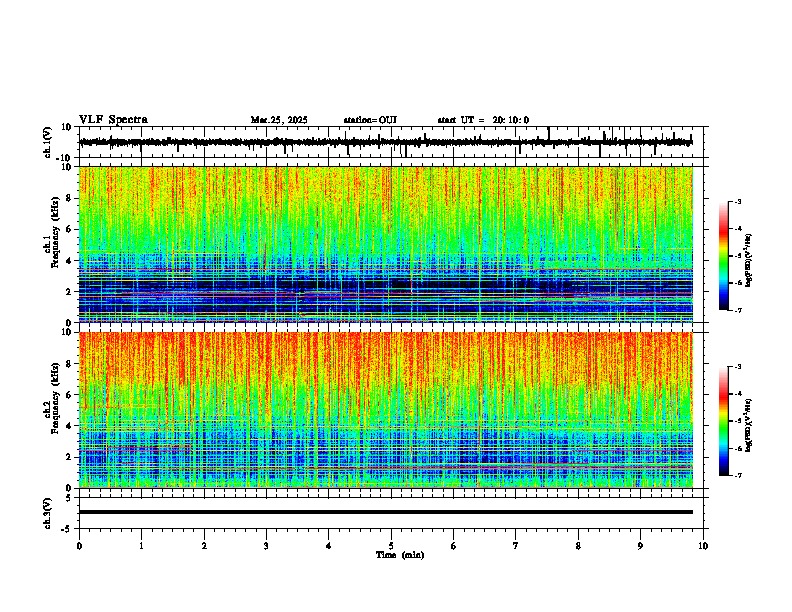Click time axis tick label "1"

(141, 546)
